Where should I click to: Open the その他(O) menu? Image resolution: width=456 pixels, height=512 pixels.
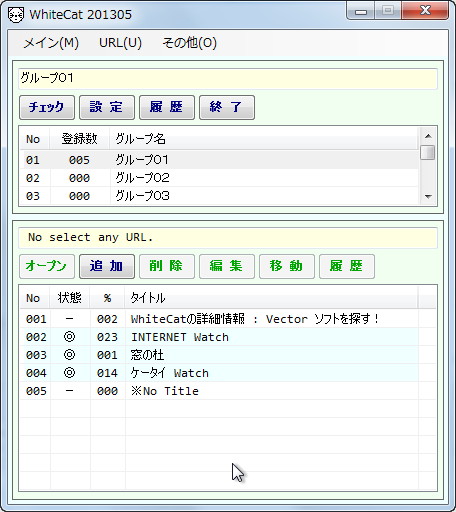pos(189,43)
